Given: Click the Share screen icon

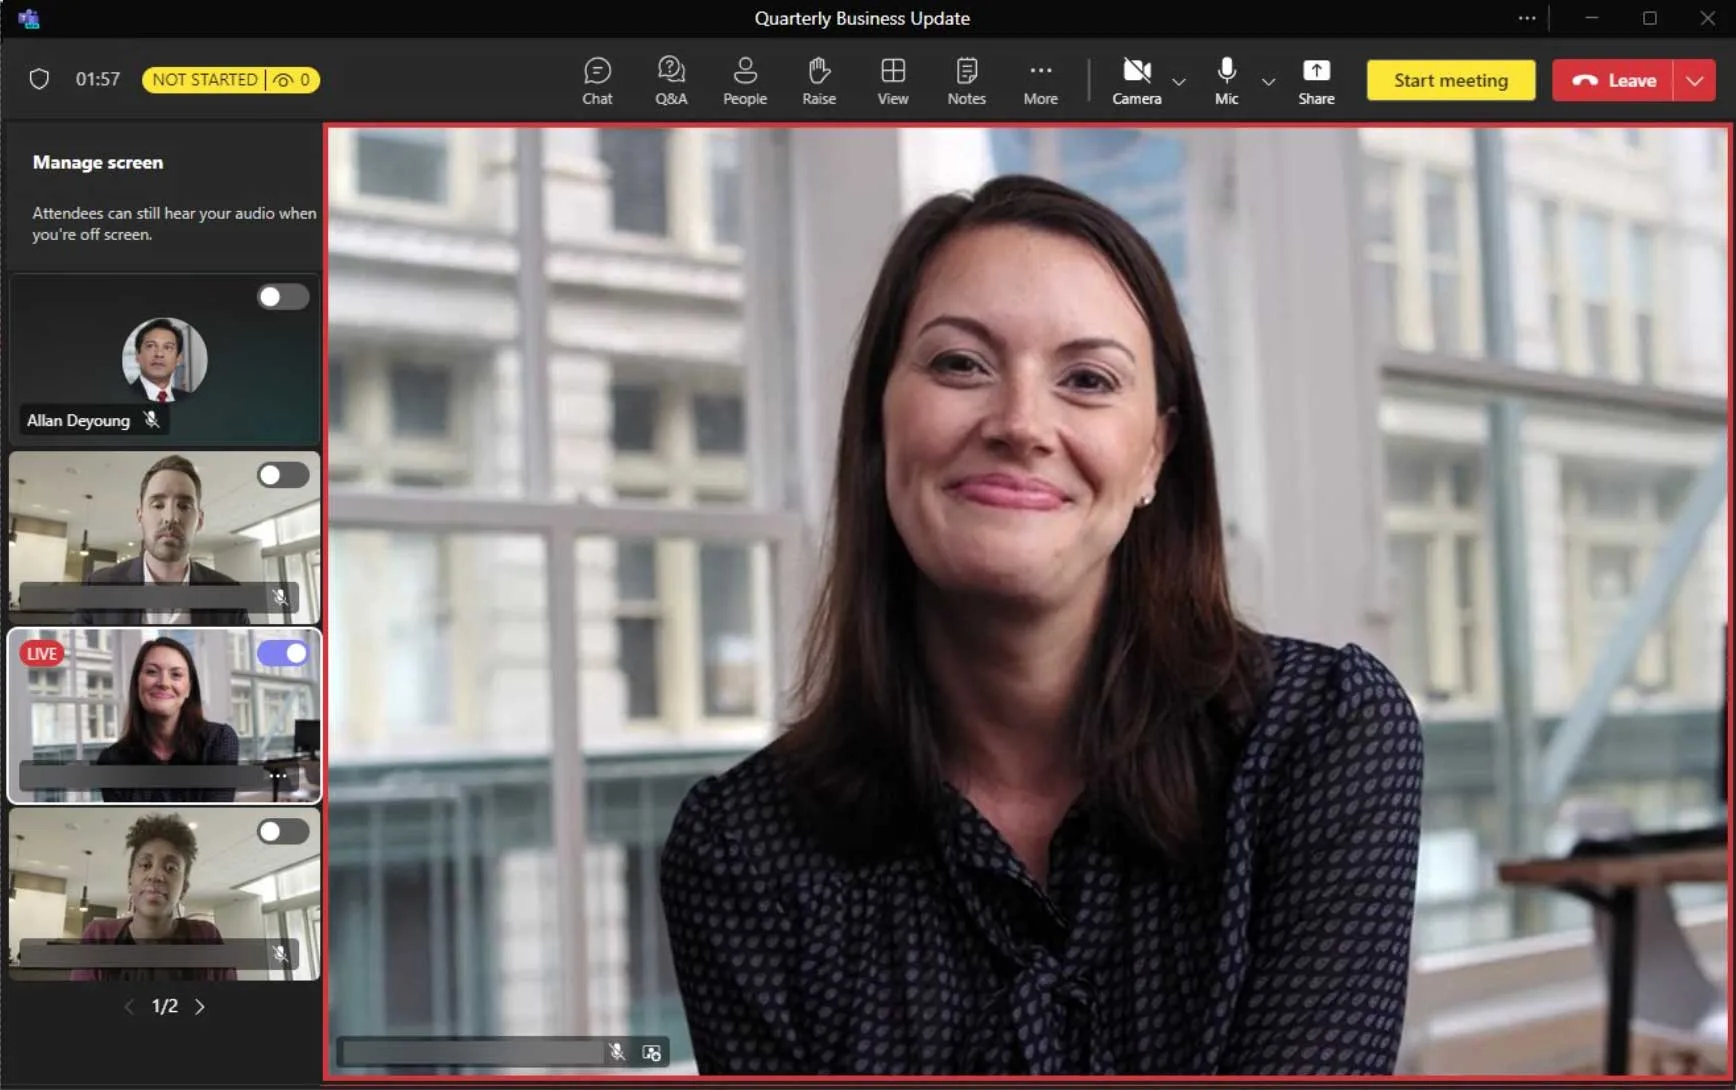Looking at the screenshot, I should (x=1316, y=81).
